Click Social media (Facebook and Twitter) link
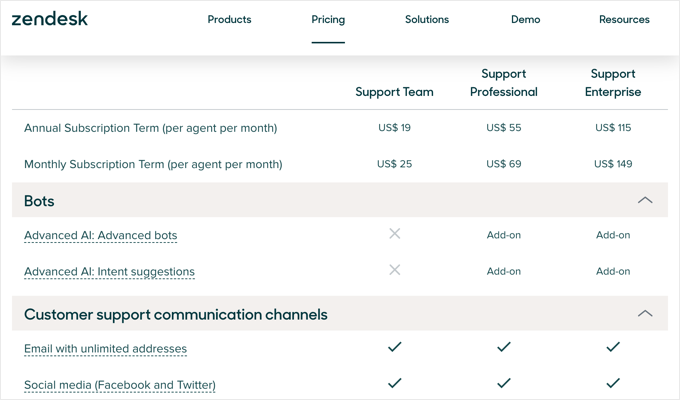 pyautogui.click(x=120, y=385)
